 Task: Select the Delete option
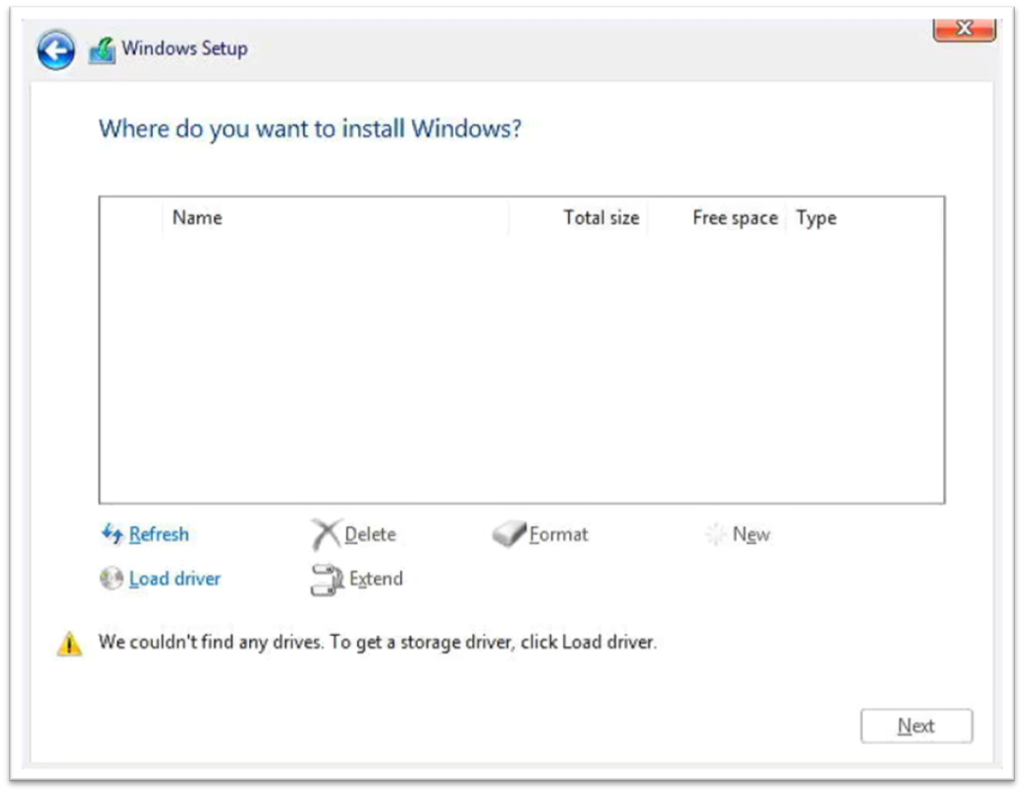click(x=370, y=534)
